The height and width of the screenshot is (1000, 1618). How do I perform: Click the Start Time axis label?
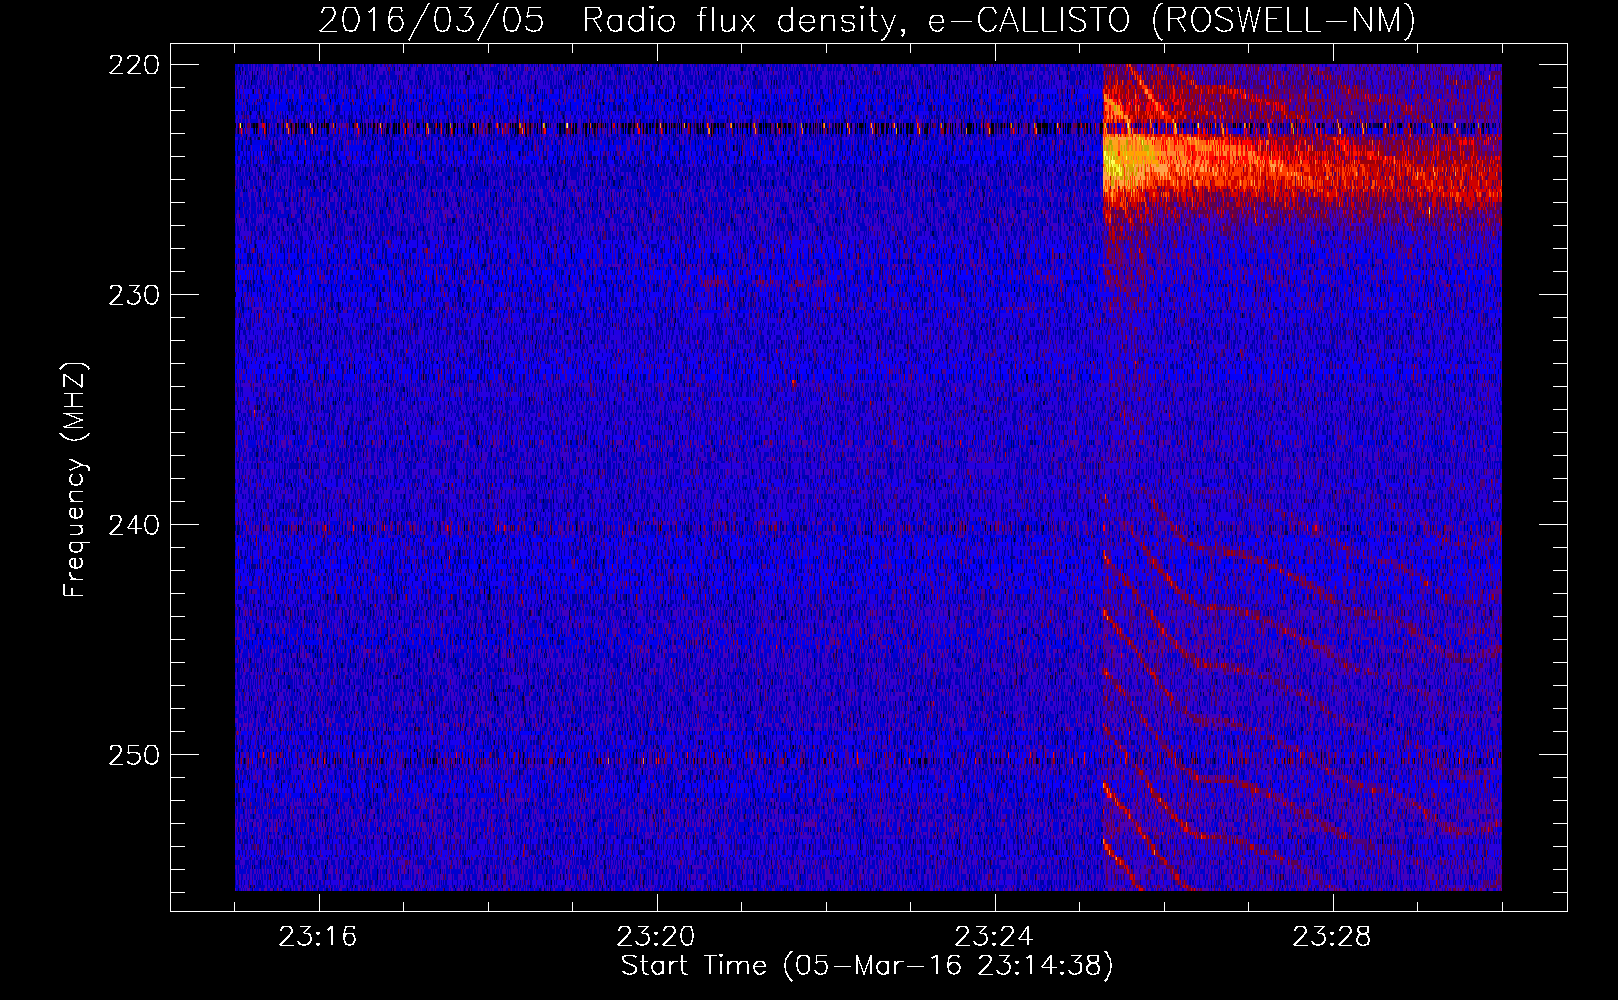(867, 966)
